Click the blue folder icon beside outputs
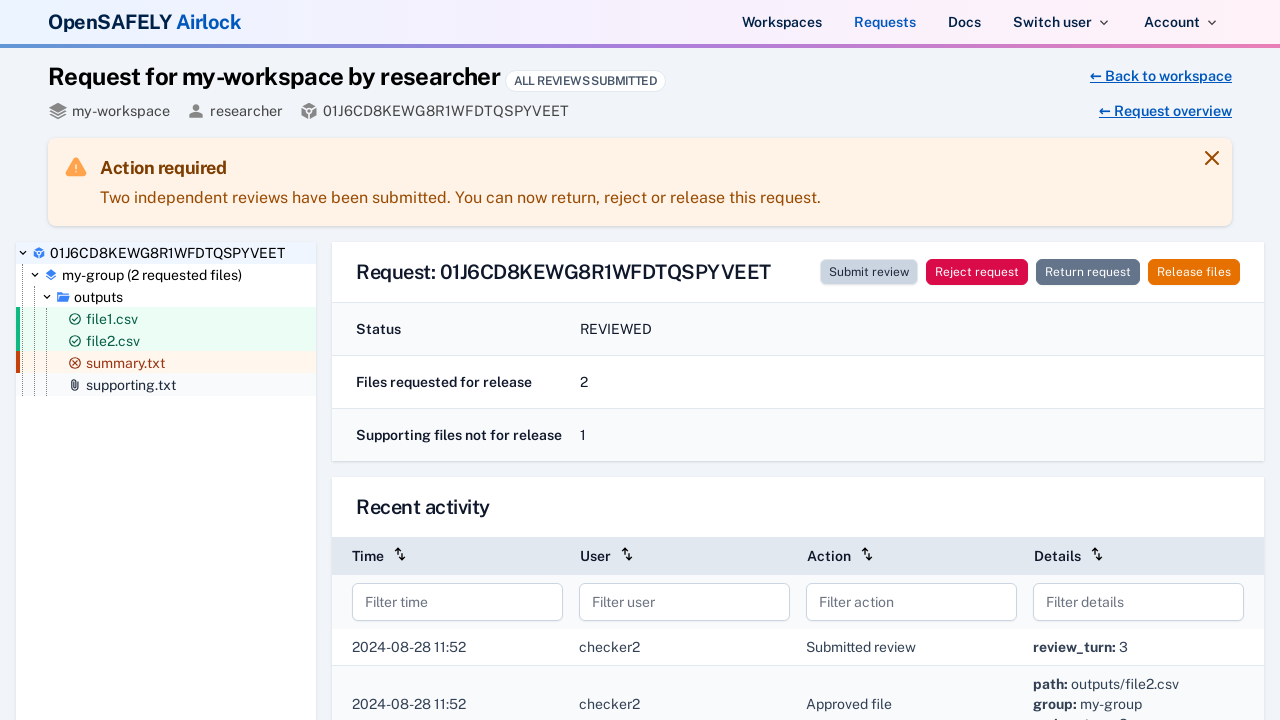 coord(61,297)
